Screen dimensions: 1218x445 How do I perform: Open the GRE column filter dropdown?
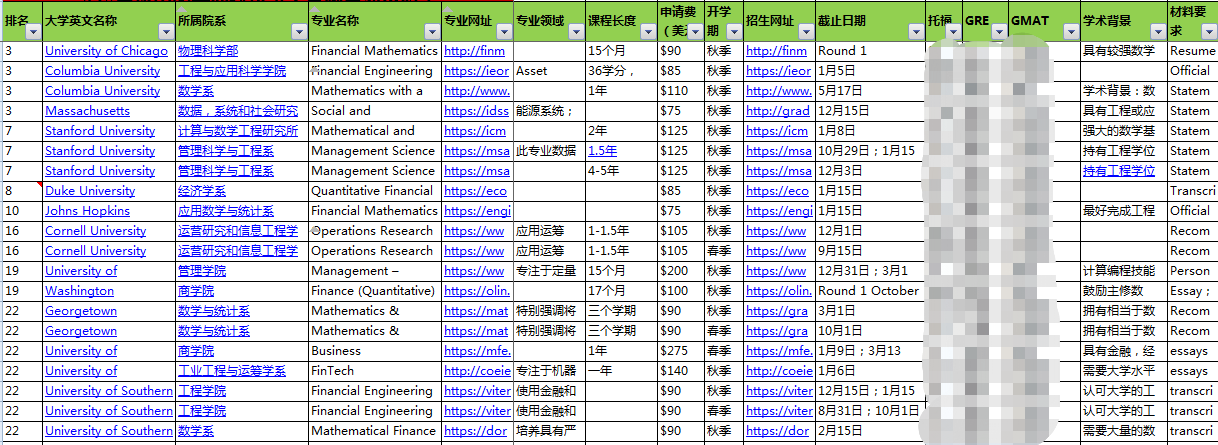click(x=1000, y=33)
